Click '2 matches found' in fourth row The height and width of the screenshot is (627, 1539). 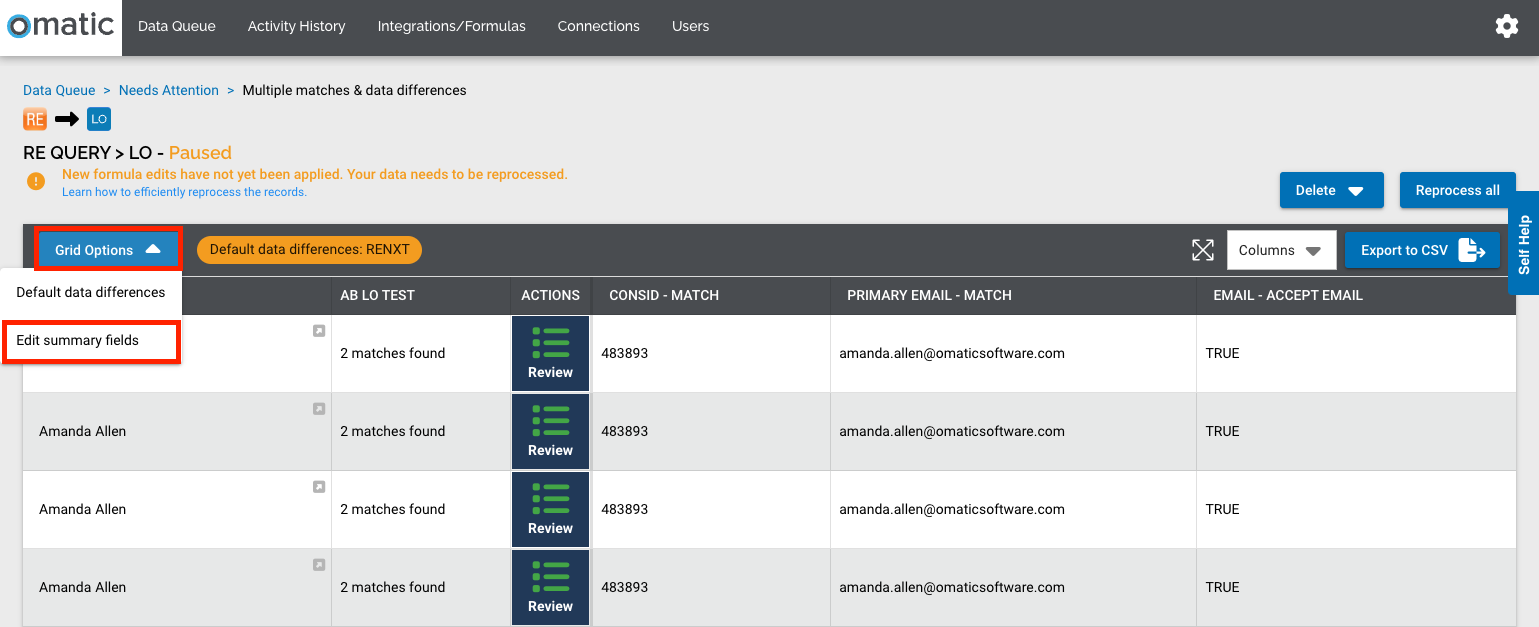click(x=392, y=587)
